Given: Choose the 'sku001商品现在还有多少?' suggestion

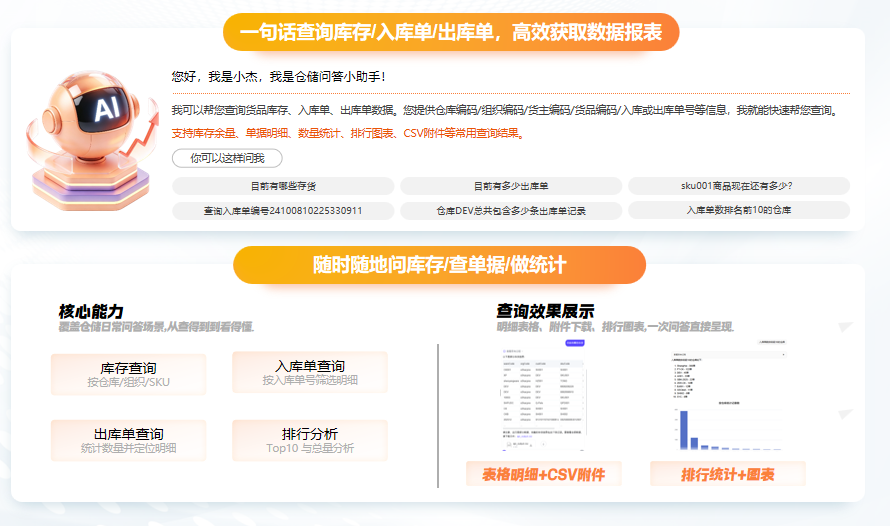Looking at the screenshot, I should [x=738, y=186].
